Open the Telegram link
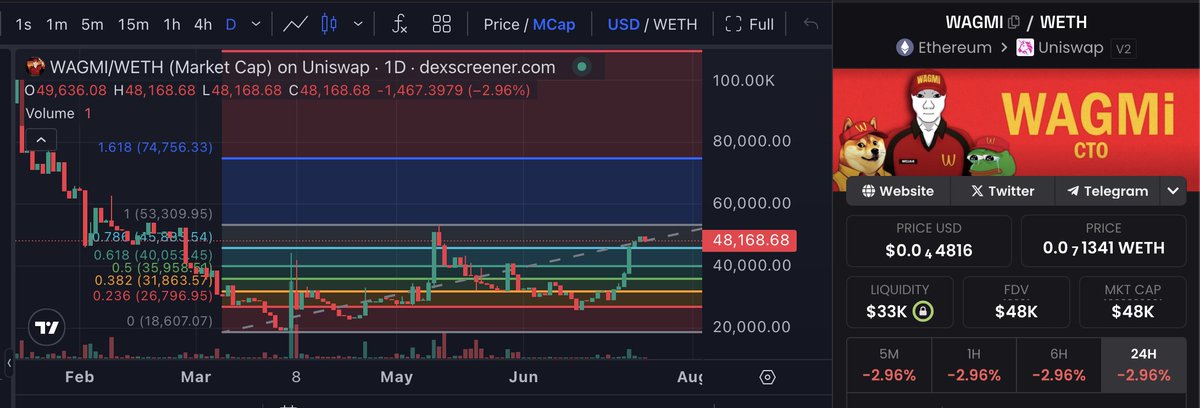Image resolution: width=1200 pixels, height=408 pixels. coord(1108,191)
